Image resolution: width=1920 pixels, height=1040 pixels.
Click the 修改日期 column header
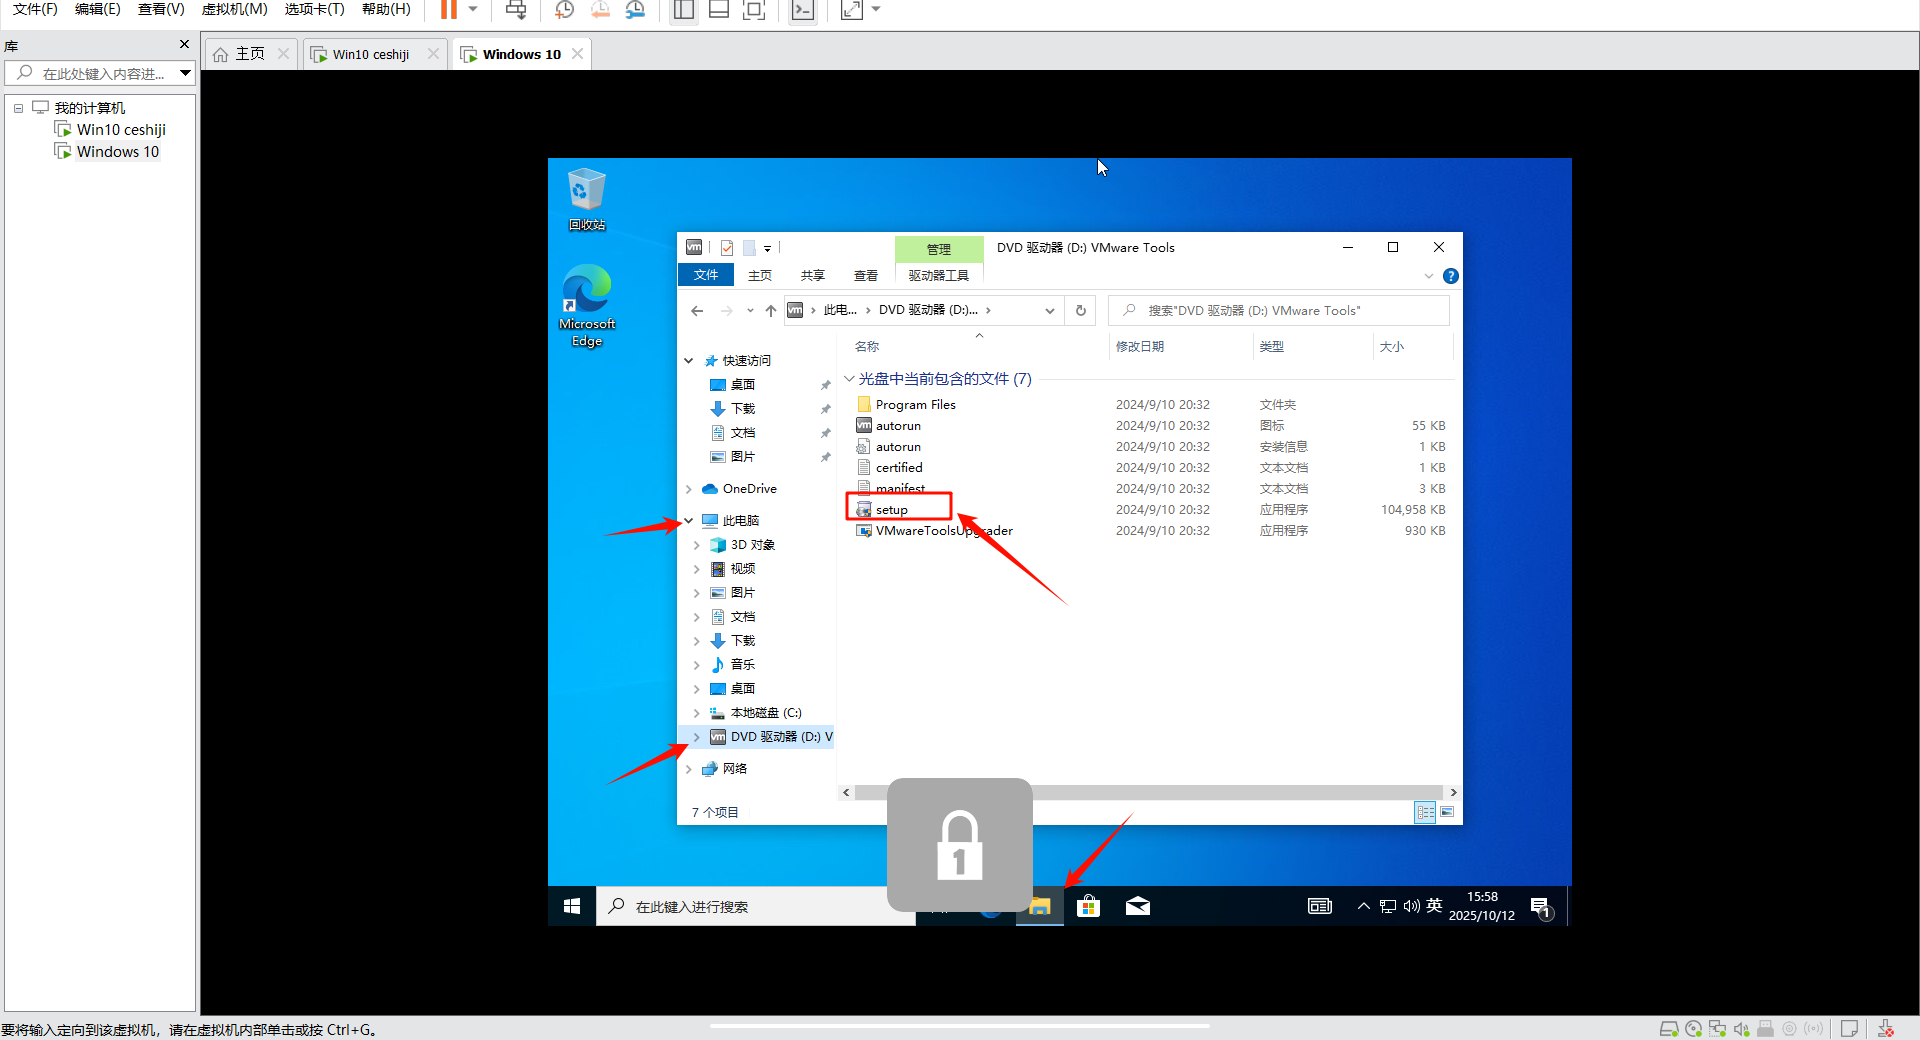pyautogui.click(x=1140, y=347)
